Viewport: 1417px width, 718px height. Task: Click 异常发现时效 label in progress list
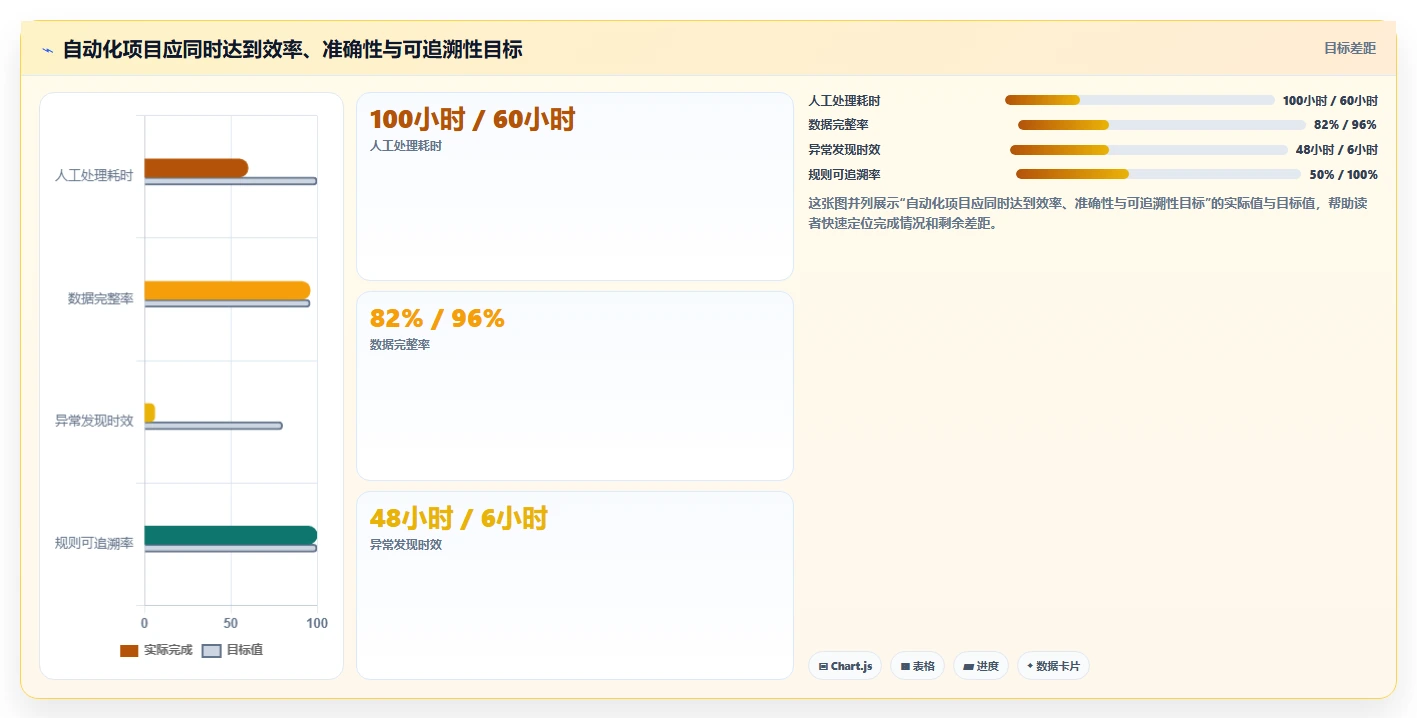[844, 150]
